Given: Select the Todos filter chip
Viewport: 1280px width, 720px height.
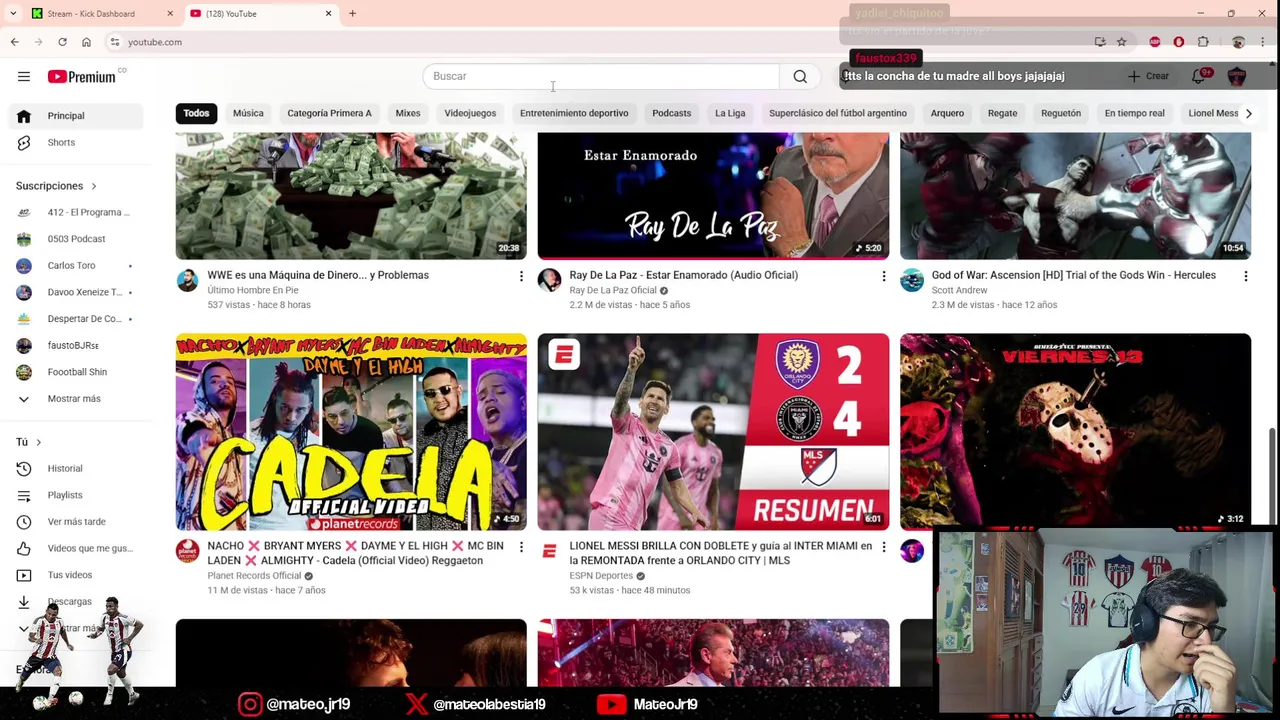Looking at the screenshot, I should (196, 113).
